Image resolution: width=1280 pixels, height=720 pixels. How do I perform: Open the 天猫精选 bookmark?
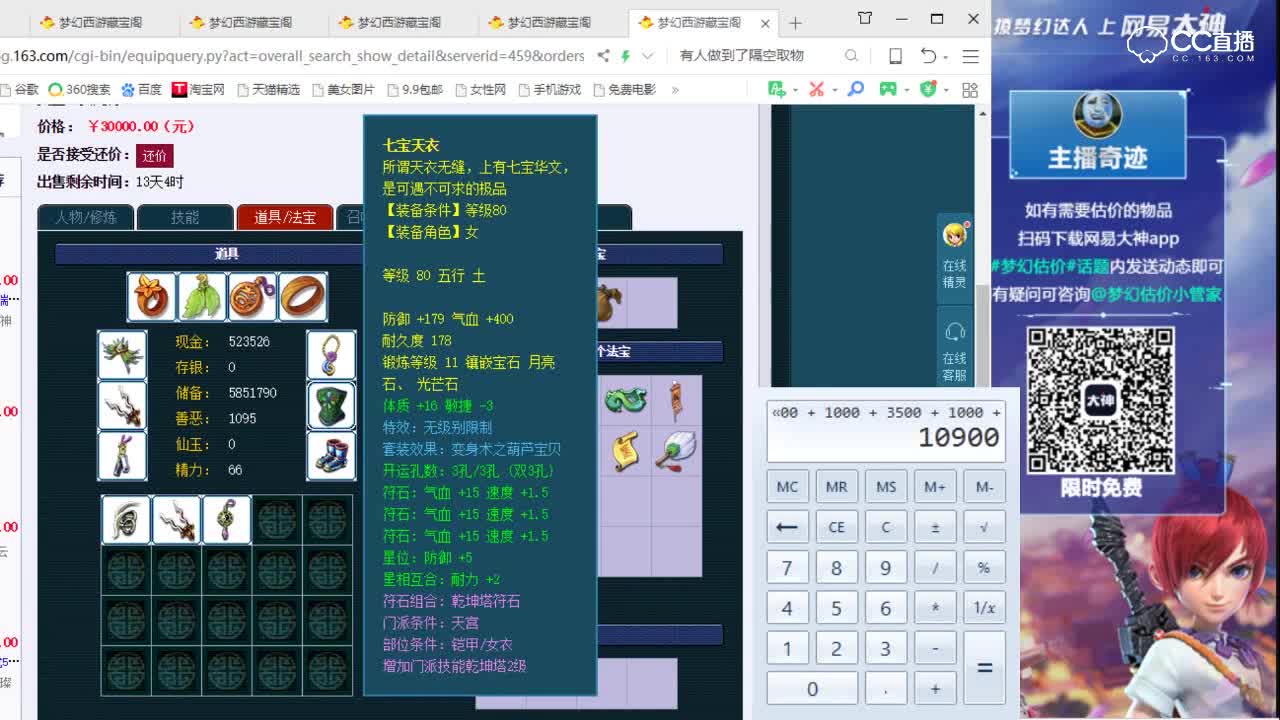[268, 90]
